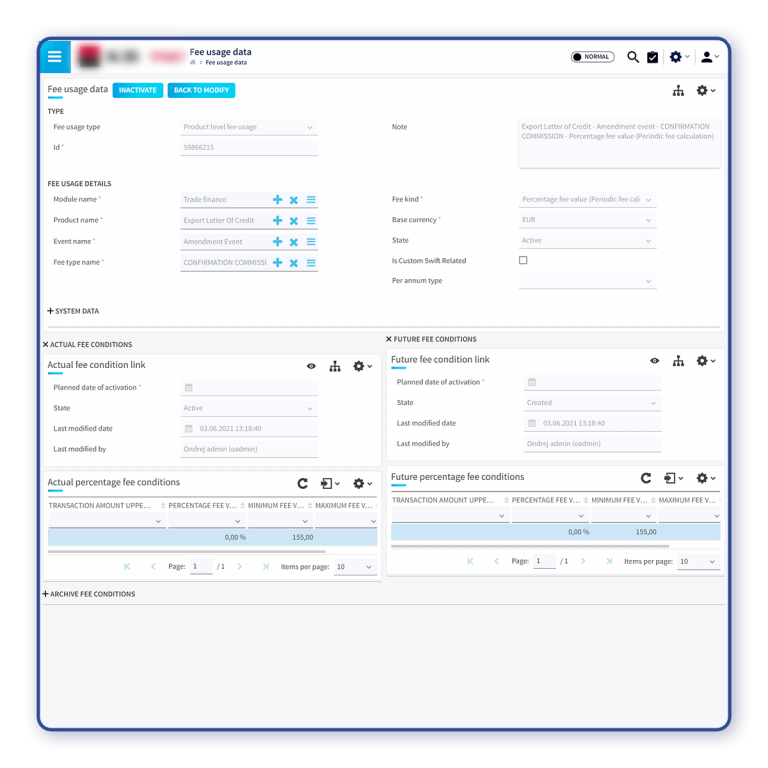
Task: Check Is Custom Swift Related checkbox
Action: (523, 260)
